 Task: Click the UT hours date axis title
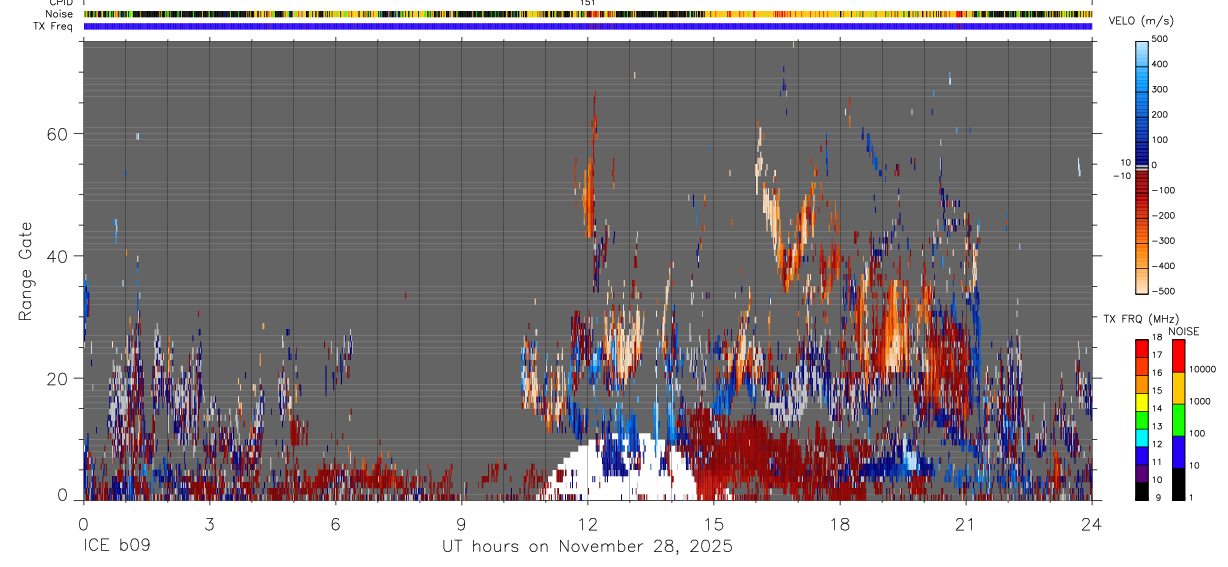click(588, 547)
